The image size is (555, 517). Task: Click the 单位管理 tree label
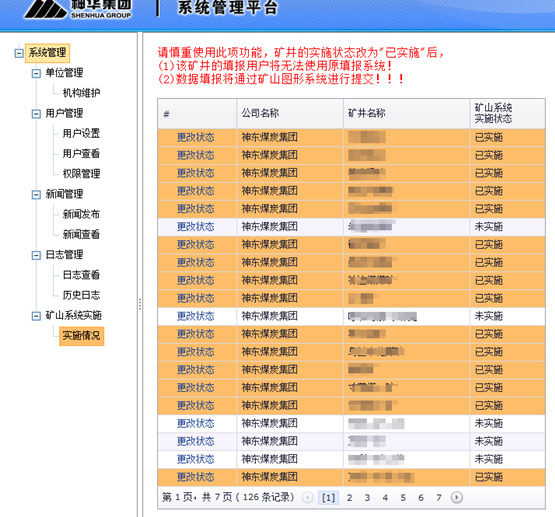point(64,73)
